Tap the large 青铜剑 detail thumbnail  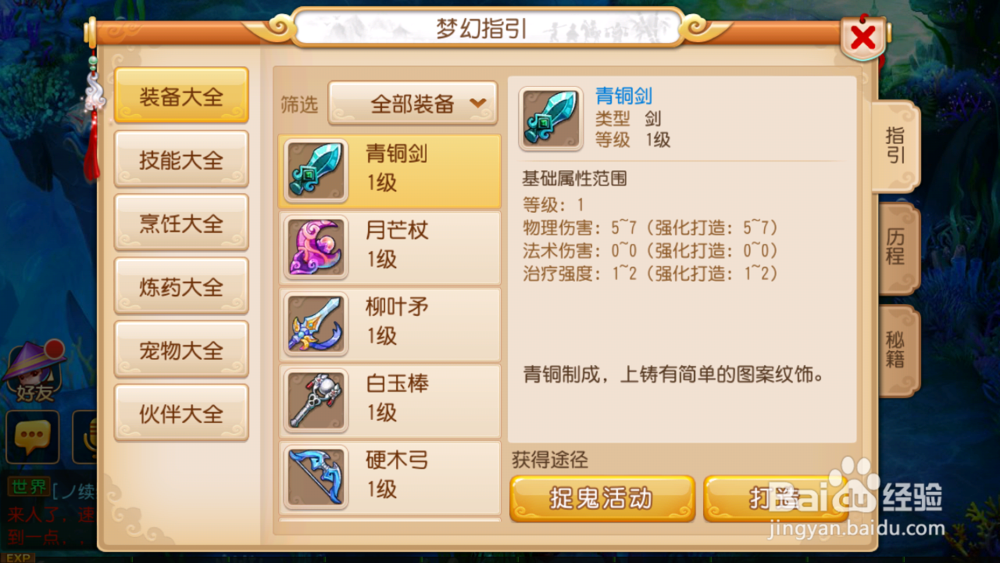coord(550,119)
